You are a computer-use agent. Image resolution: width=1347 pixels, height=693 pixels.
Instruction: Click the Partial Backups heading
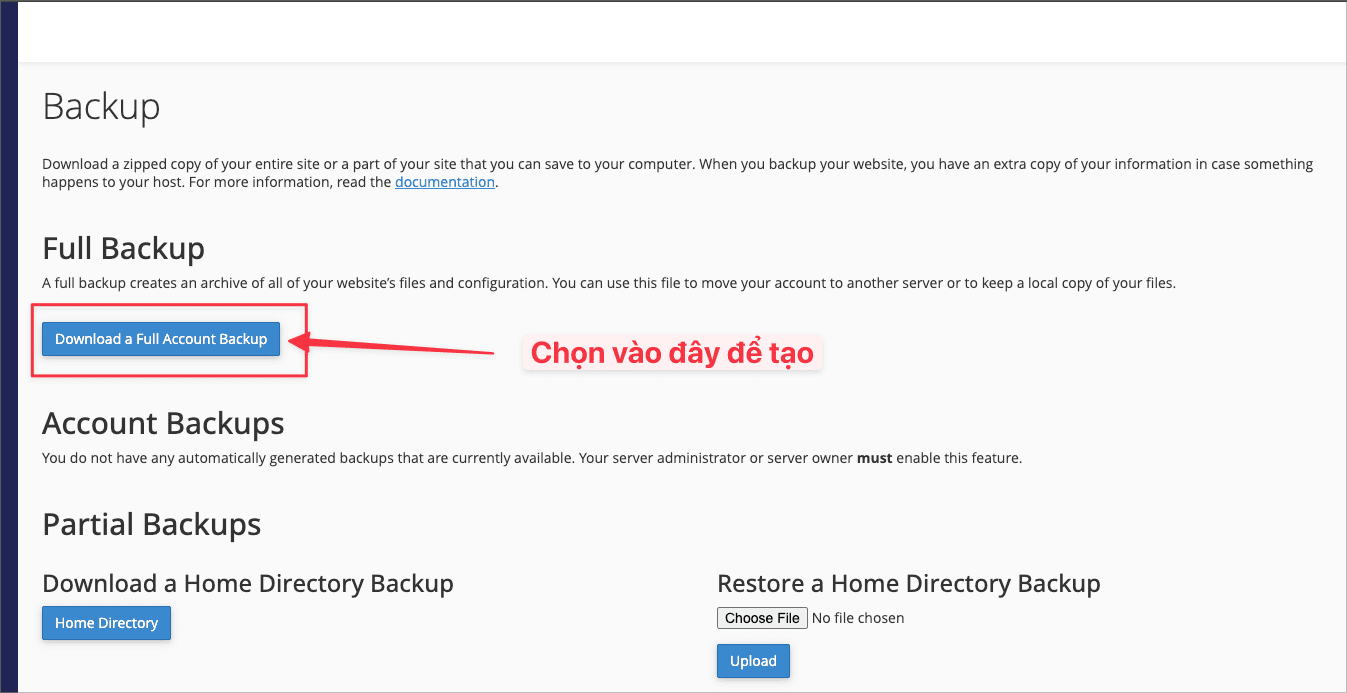151,524
